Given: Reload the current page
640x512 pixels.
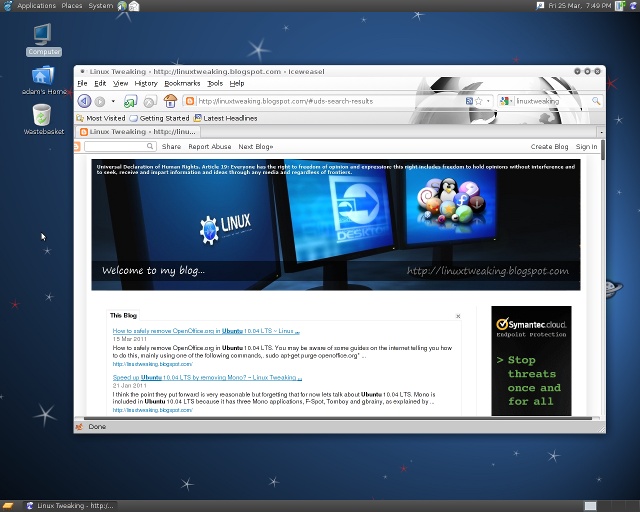Looking at the screenshot, I should pos(130,101).
